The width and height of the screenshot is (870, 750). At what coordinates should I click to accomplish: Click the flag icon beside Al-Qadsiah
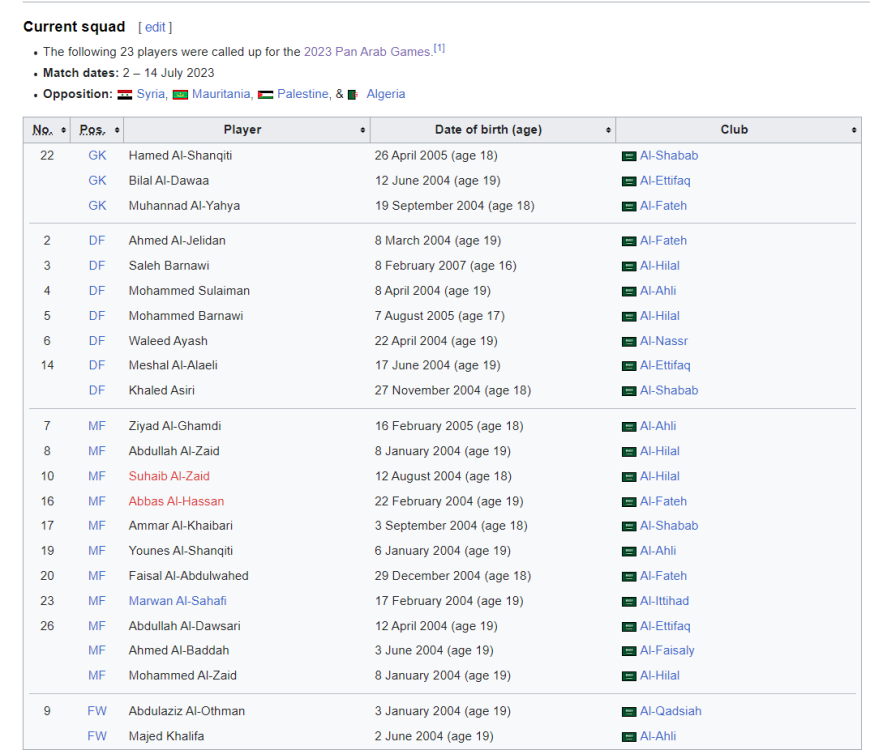[x=629, y=712]
